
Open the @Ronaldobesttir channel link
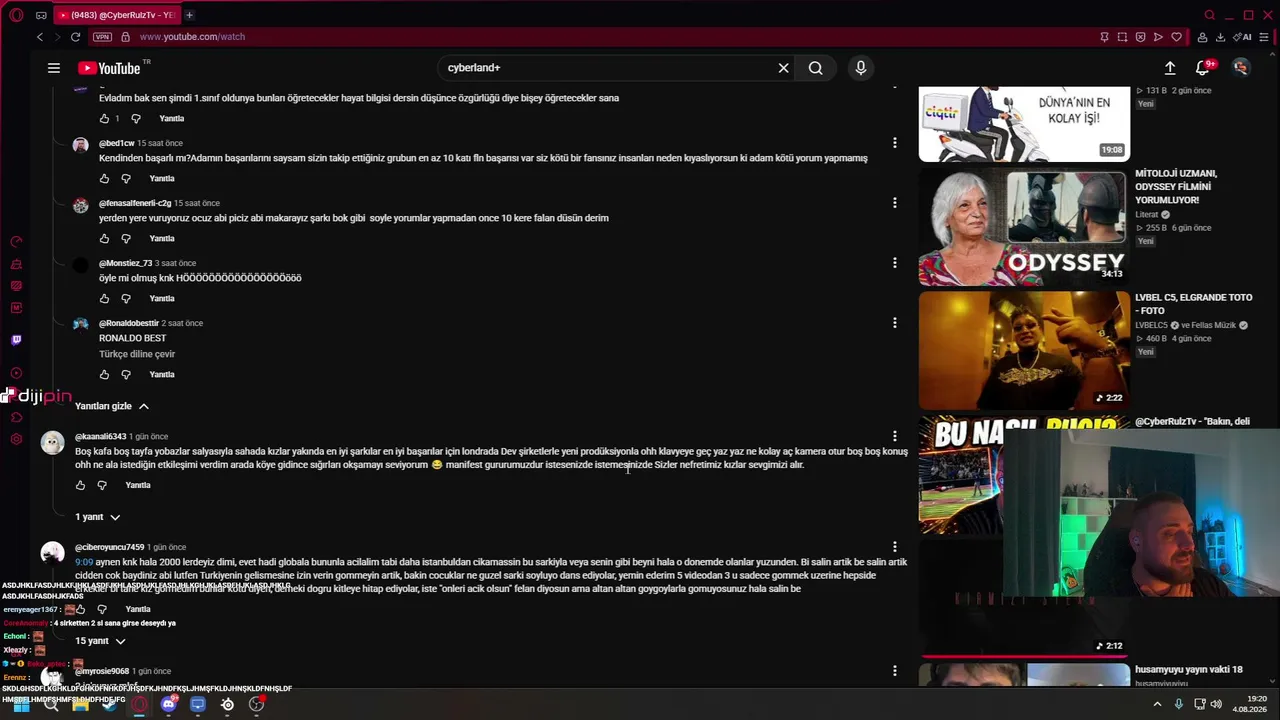pos(129,323)
